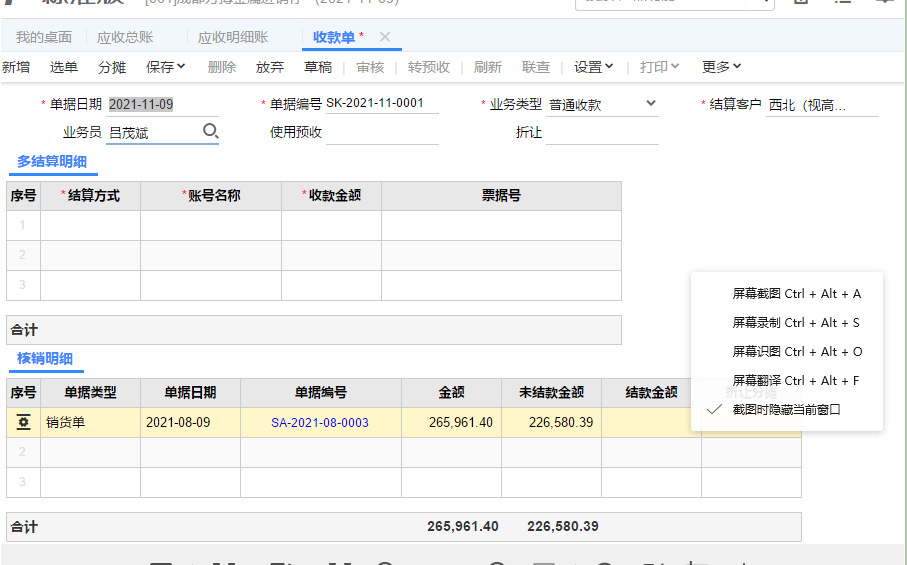Click row 1 结算方式 cell
Image resolution: width=907 pixels, height=565 pixels.
pyautogui.click(x=90, y=225)
